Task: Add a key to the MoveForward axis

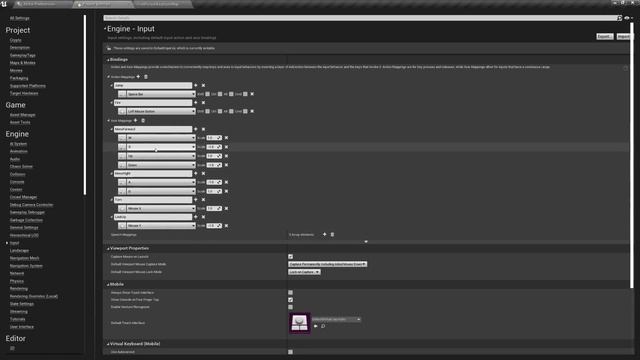Action: point(196,129)
